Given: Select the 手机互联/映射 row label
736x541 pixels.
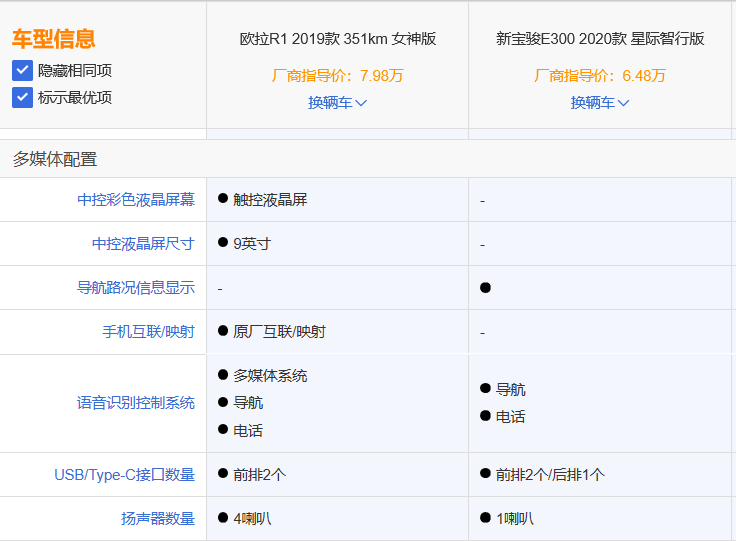Looking at the screenshot, I should (x=148, y=331).
